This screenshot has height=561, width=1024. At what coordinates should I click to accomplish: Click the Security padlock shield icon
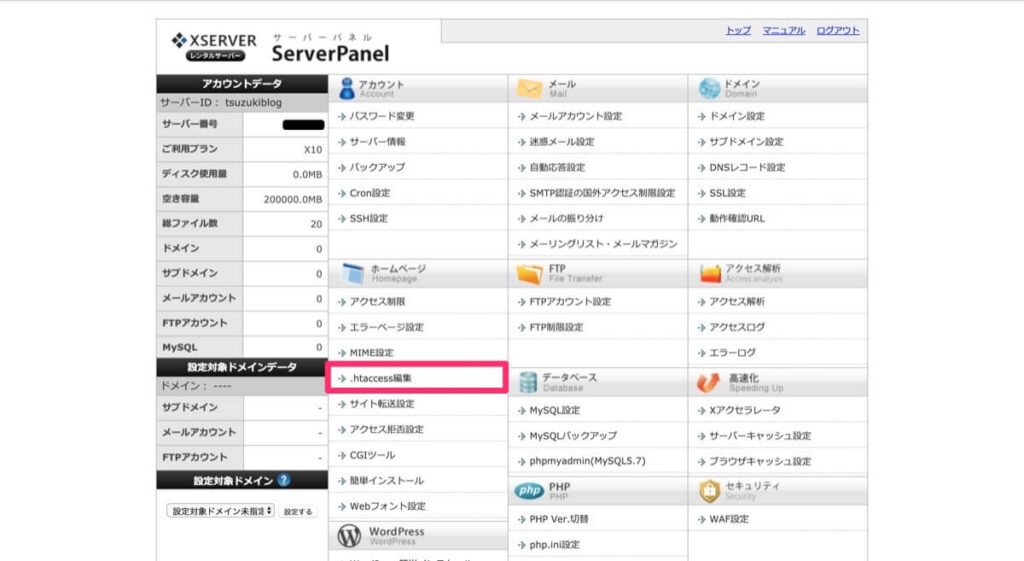pos(709,490)
